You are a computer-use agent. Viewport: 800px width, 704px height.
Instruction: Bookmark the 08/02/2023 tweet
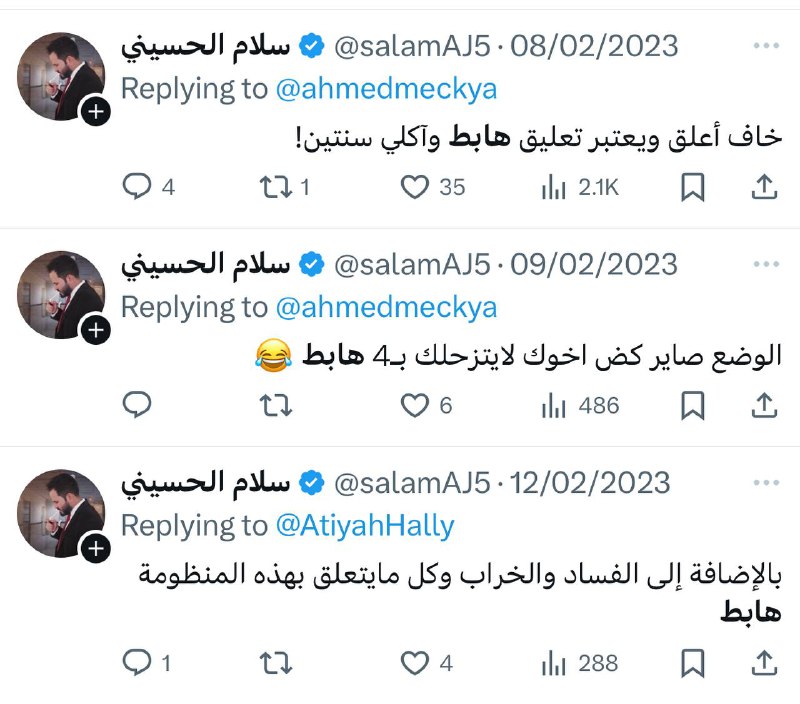tap(692, 187)
